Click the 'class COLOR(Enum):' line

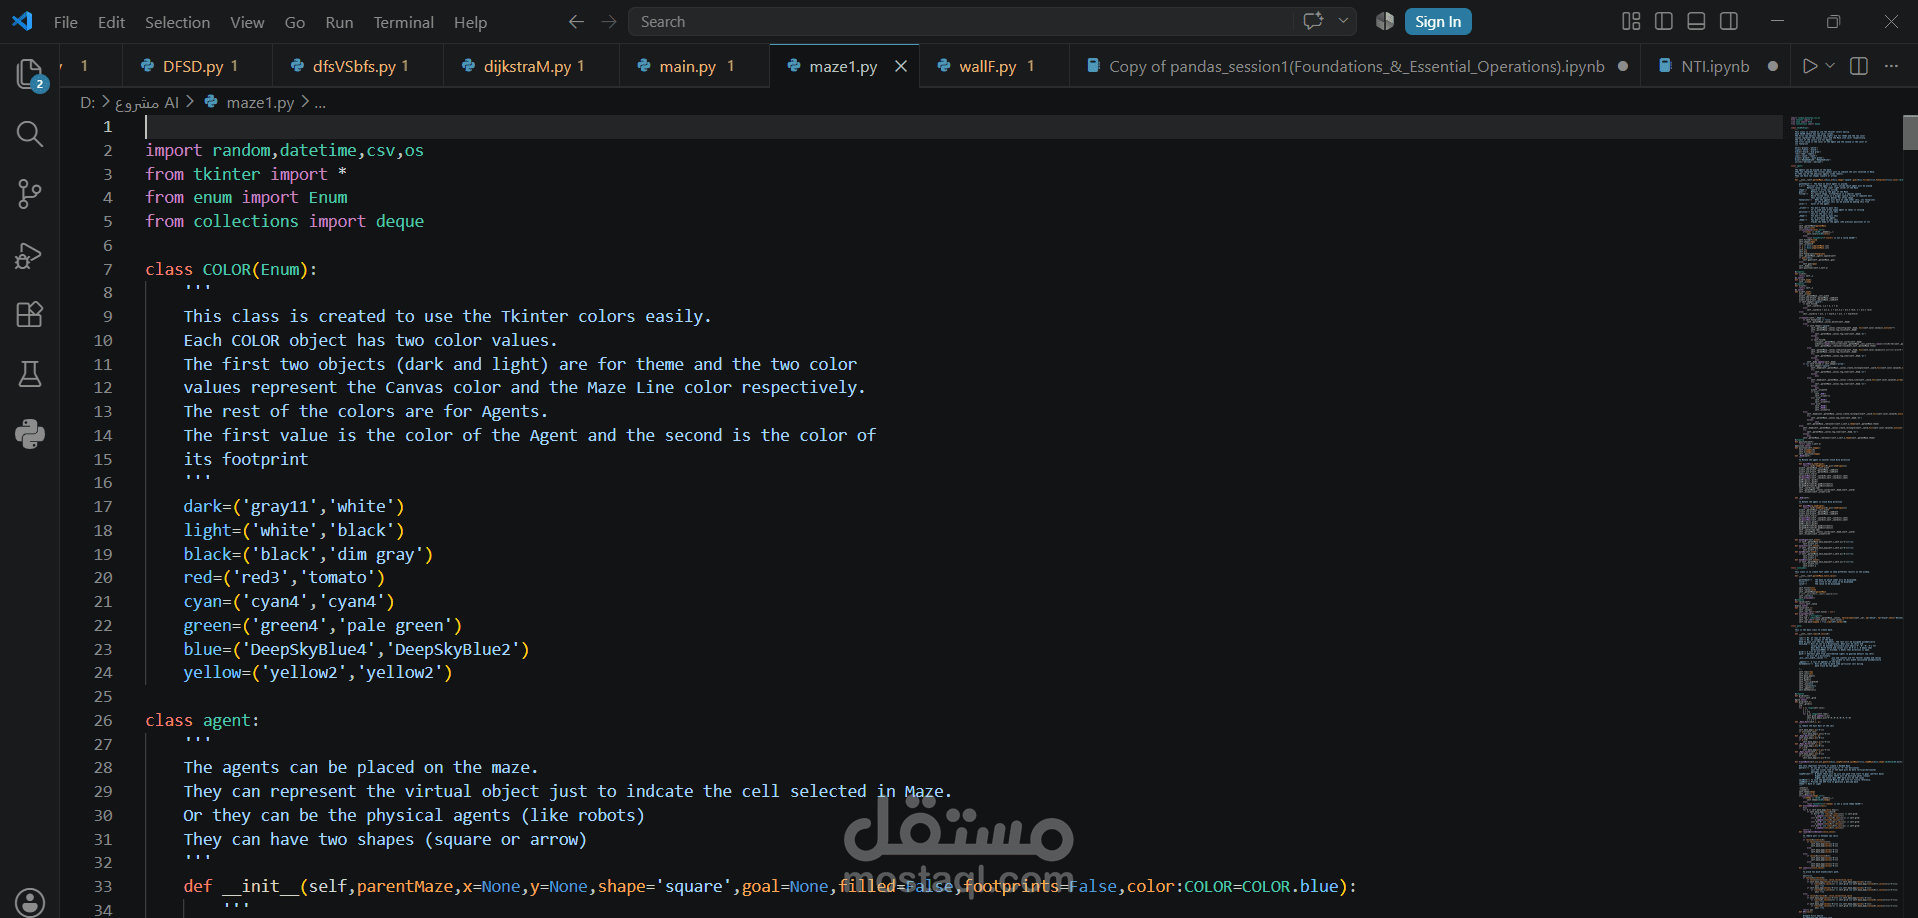231,269
